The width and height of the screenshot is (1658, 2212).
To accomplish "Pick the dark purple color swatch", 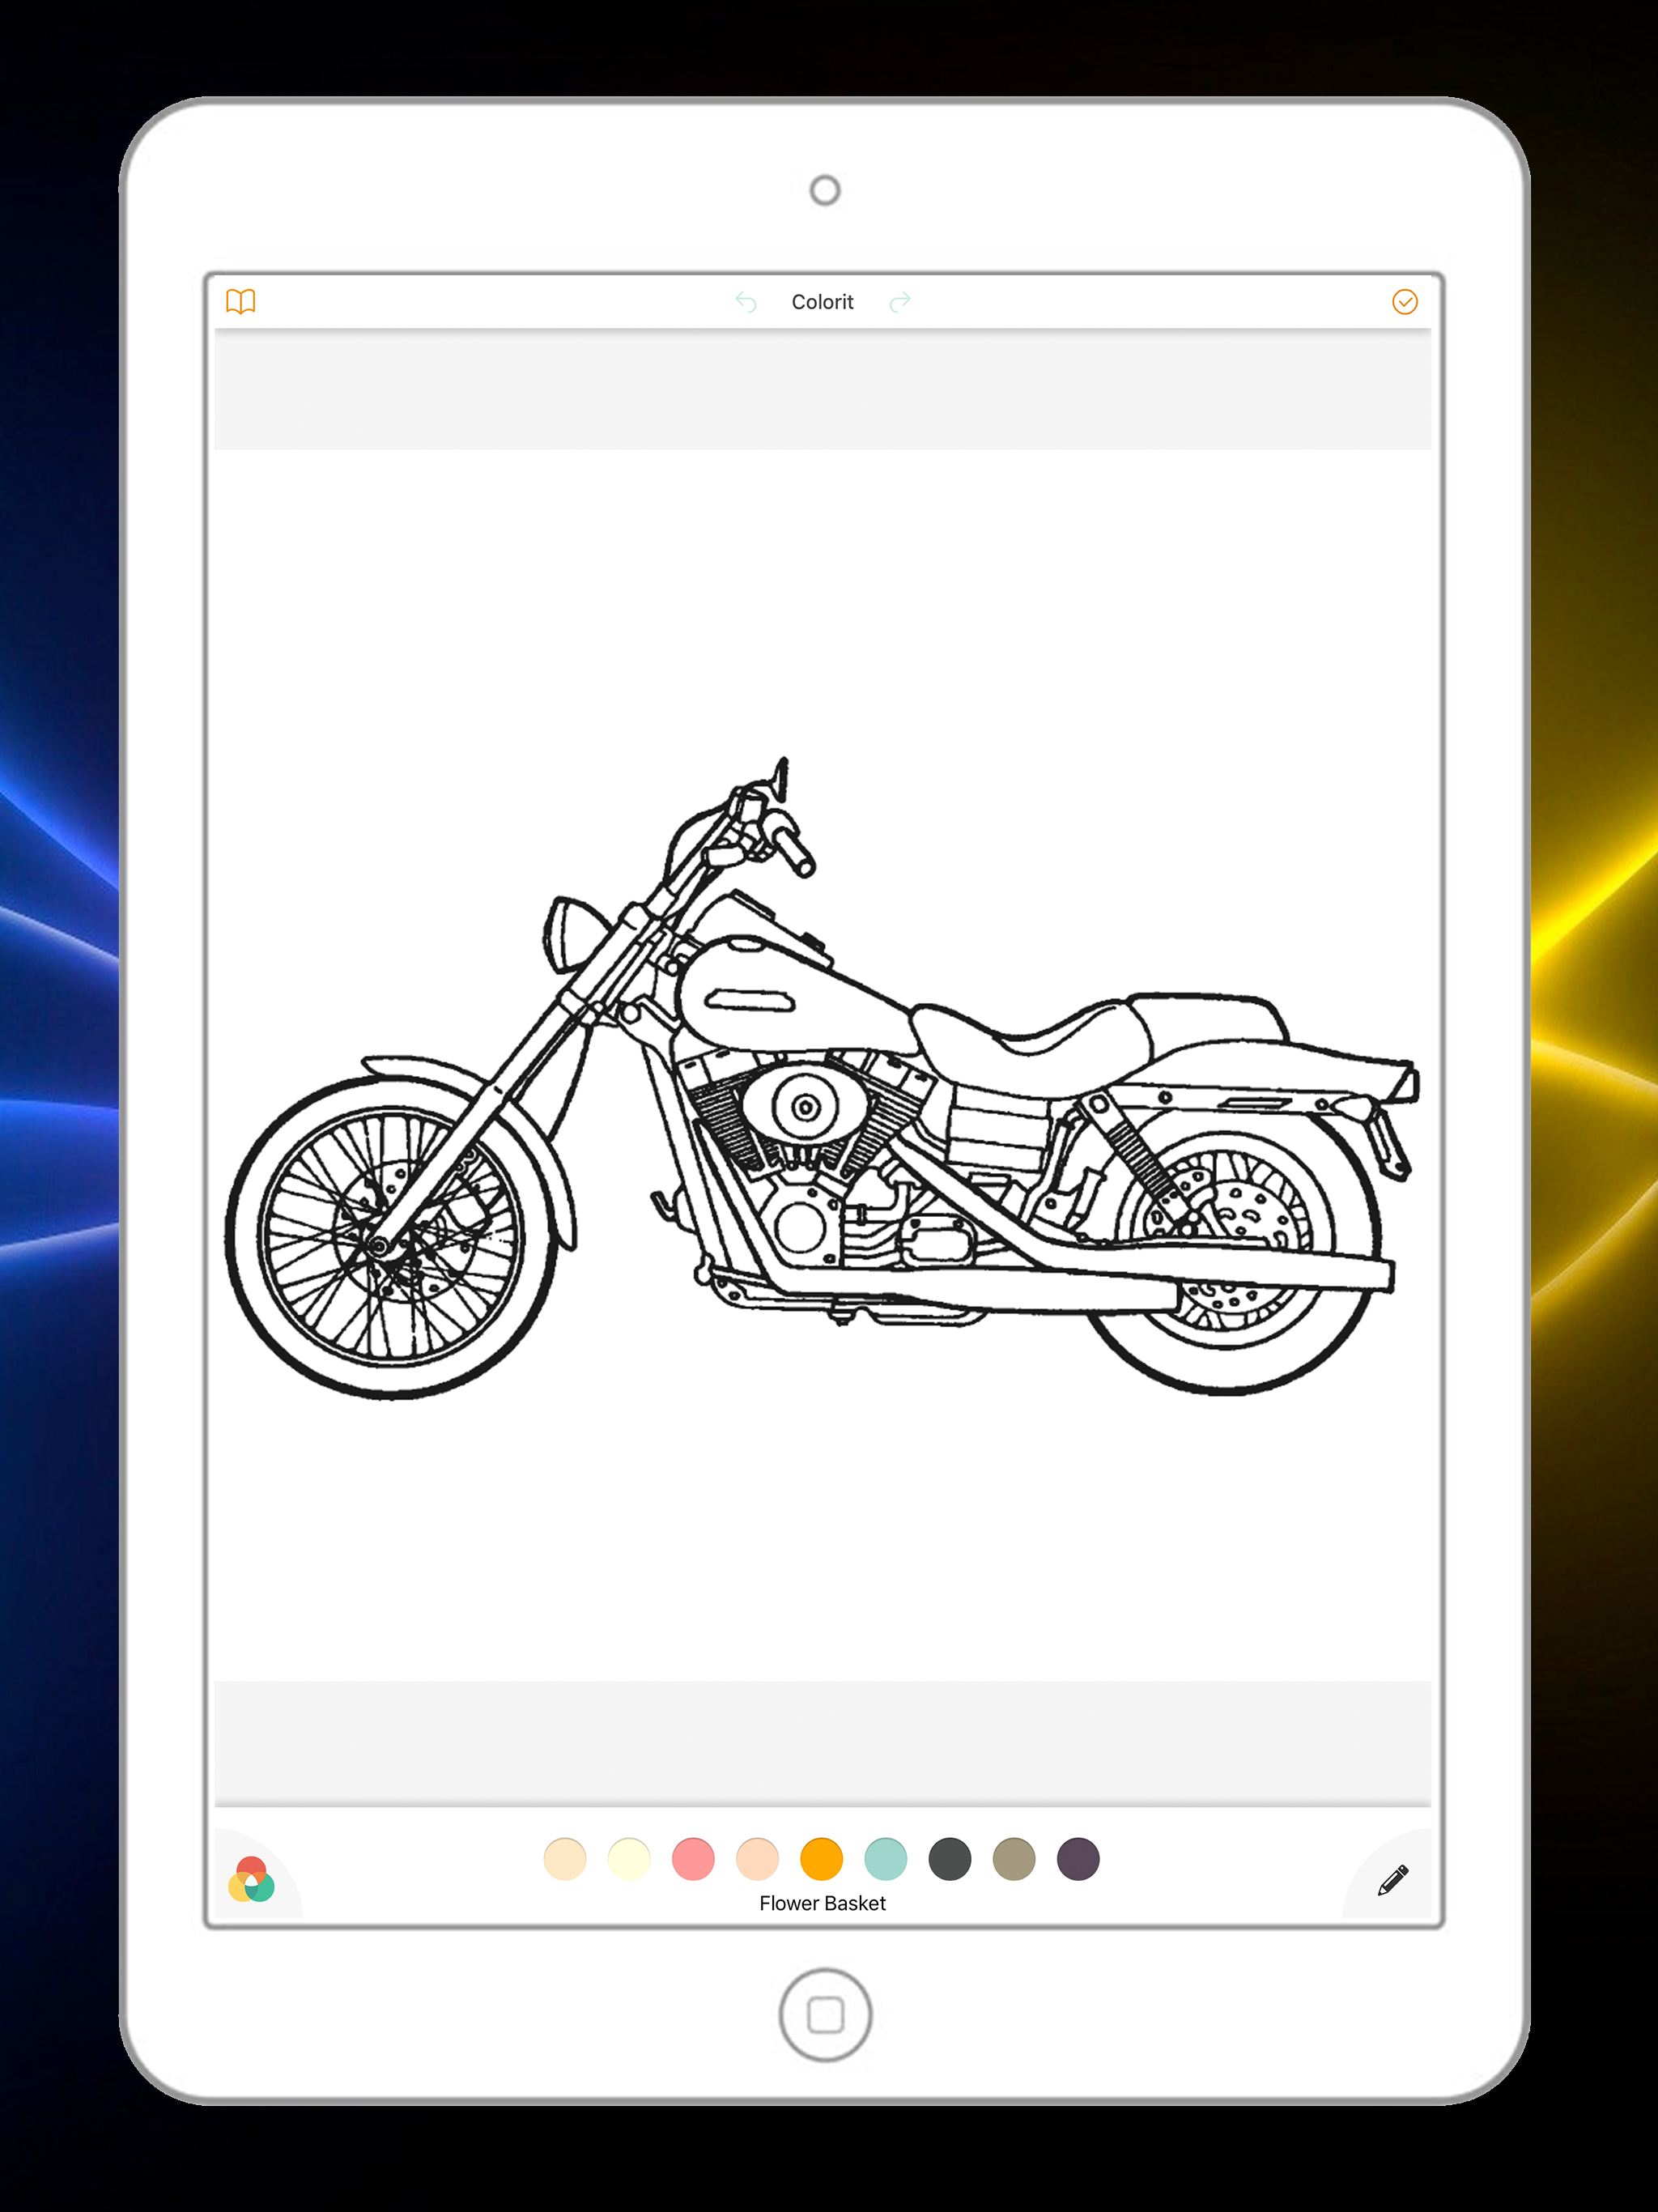I will click(x=1078, y=1859).
